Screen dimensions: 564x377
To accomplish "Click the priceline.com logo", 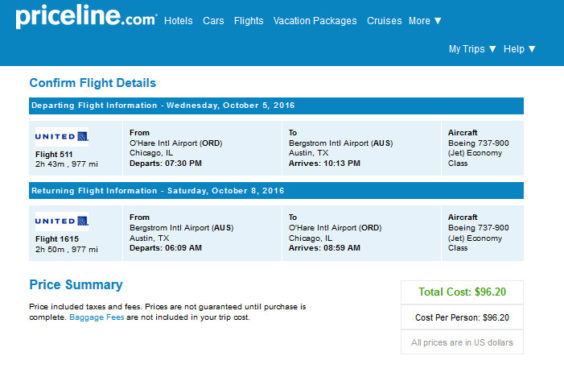I will [86, 17].
